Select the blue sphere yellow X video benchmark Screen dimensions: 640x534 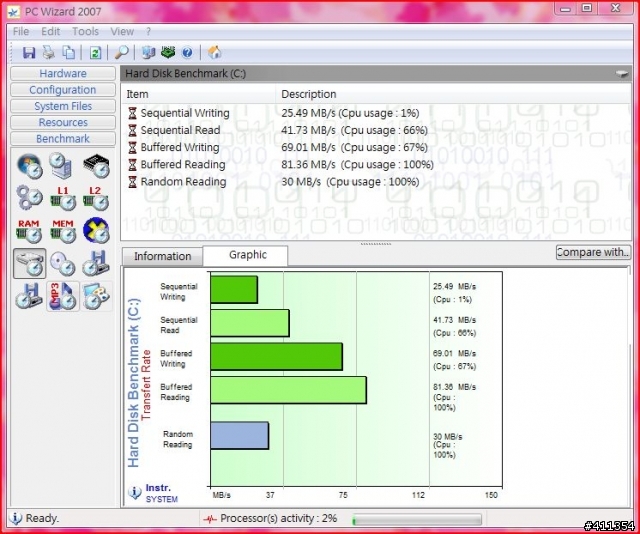tap(96, 231)
